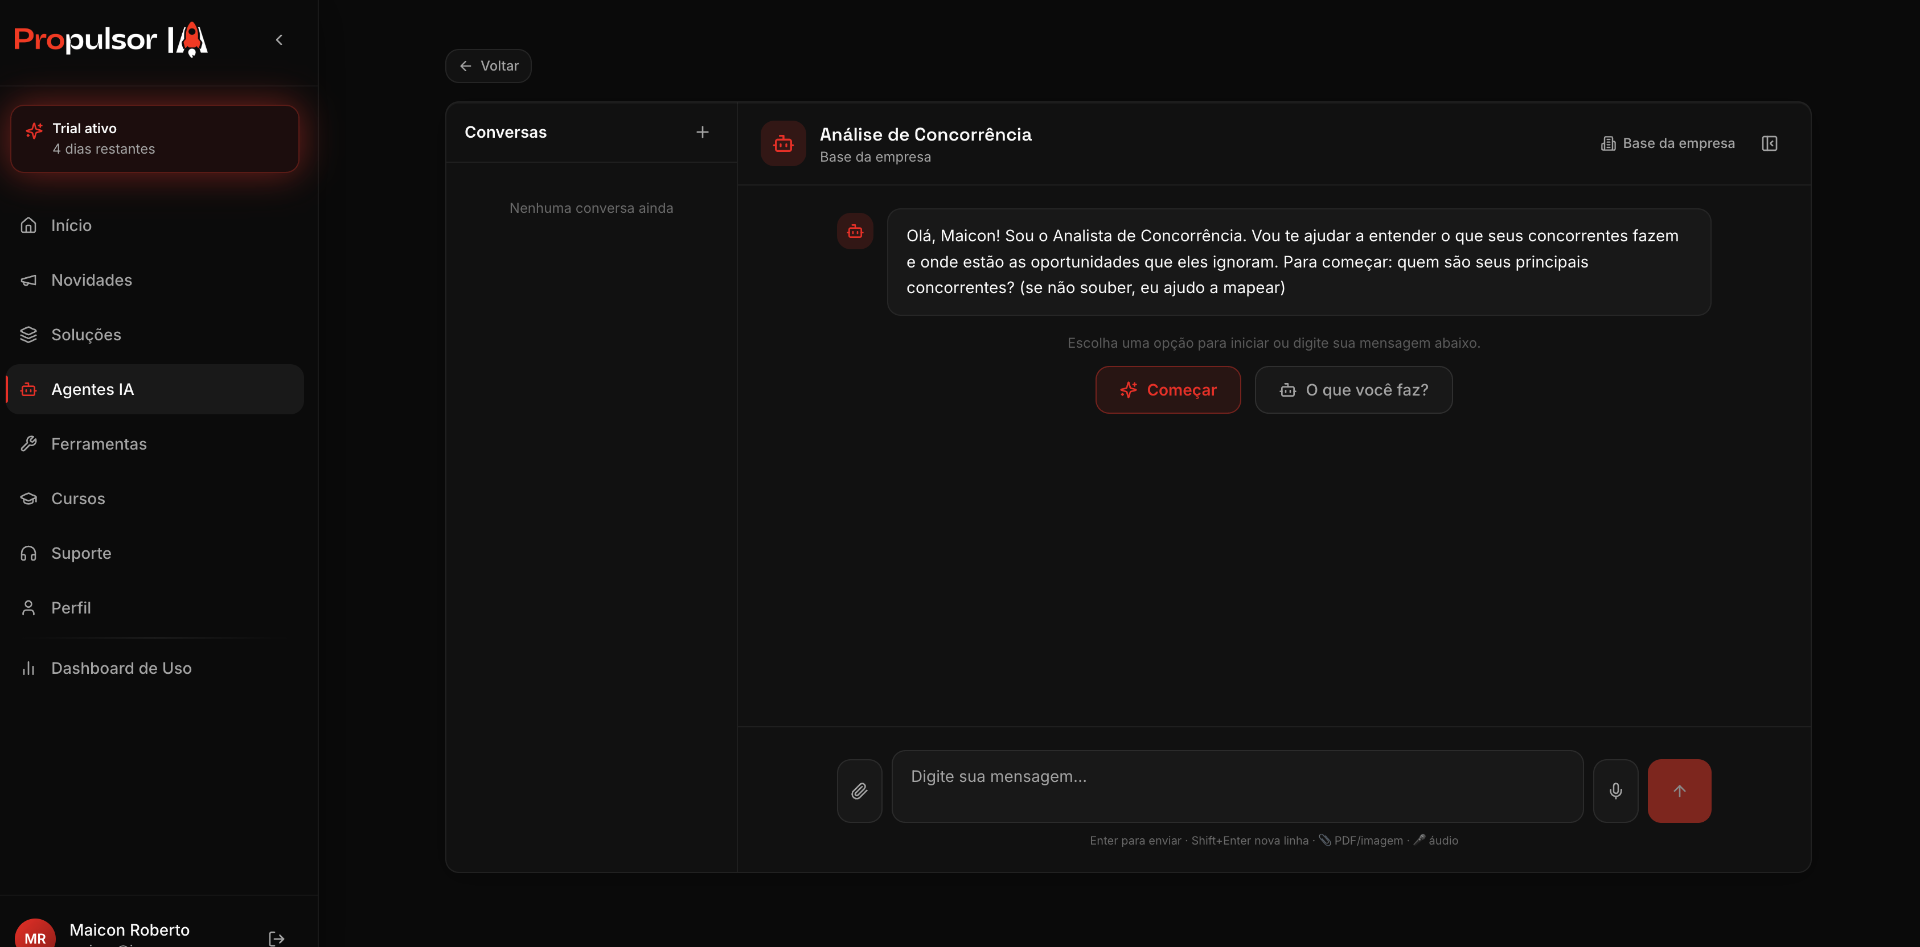Click the 'Nenhuma conversa ainda' text

click(x=591, y=208)
